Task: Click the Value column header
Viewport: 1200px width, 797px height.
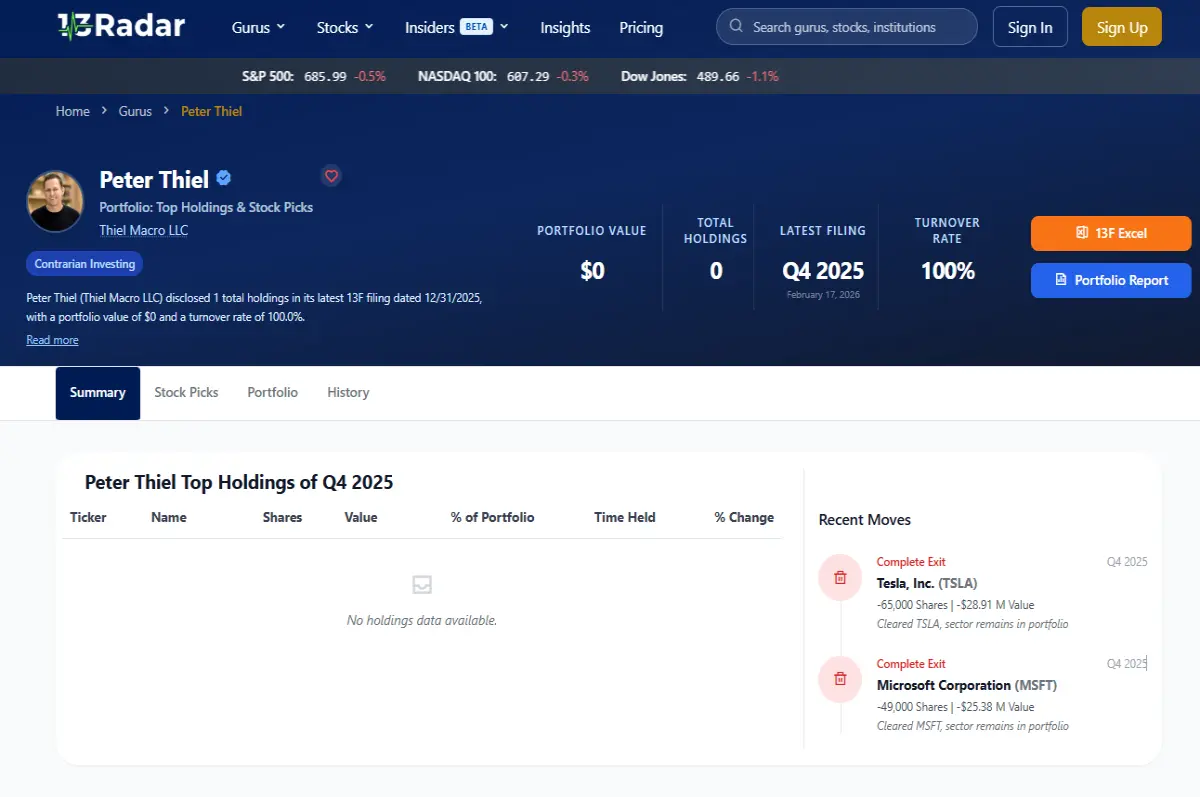Action: click(x=361, y=517)
